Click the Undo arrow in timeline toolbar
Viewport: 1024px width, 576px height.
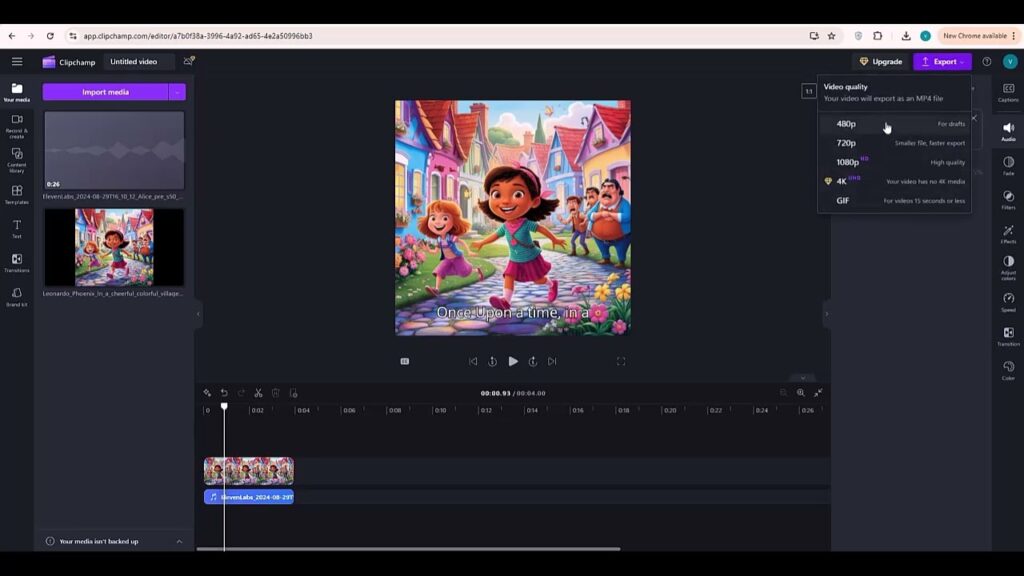224,393
